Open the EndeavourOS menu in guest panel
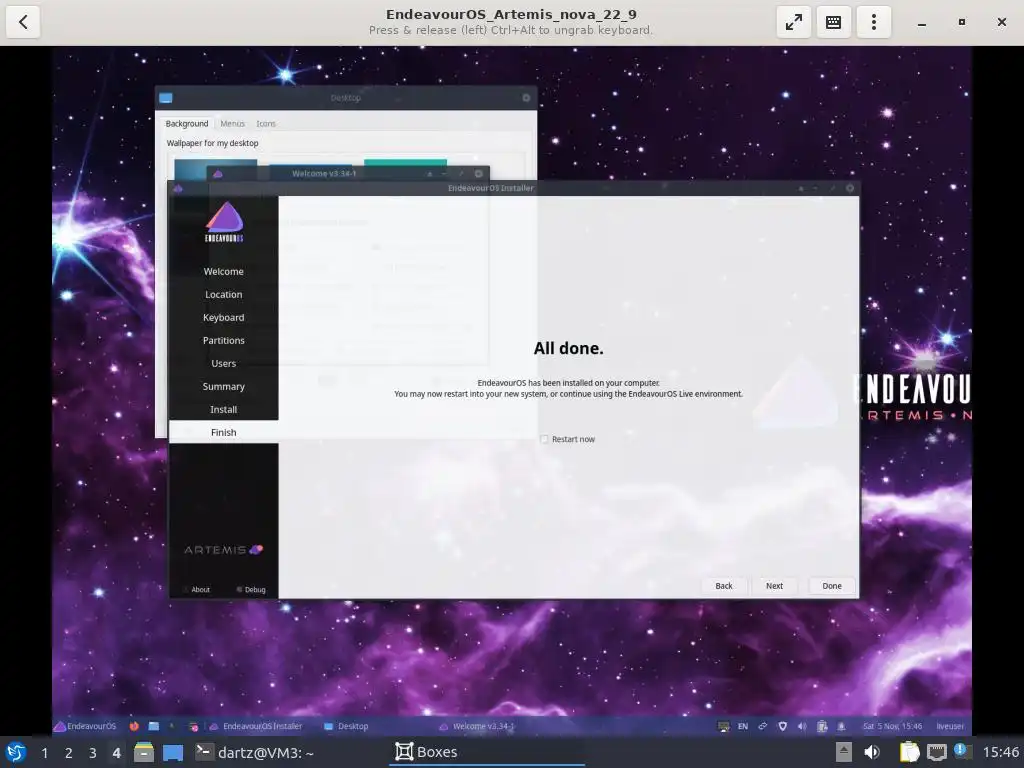1024x768 pixels. coord(86,726)
